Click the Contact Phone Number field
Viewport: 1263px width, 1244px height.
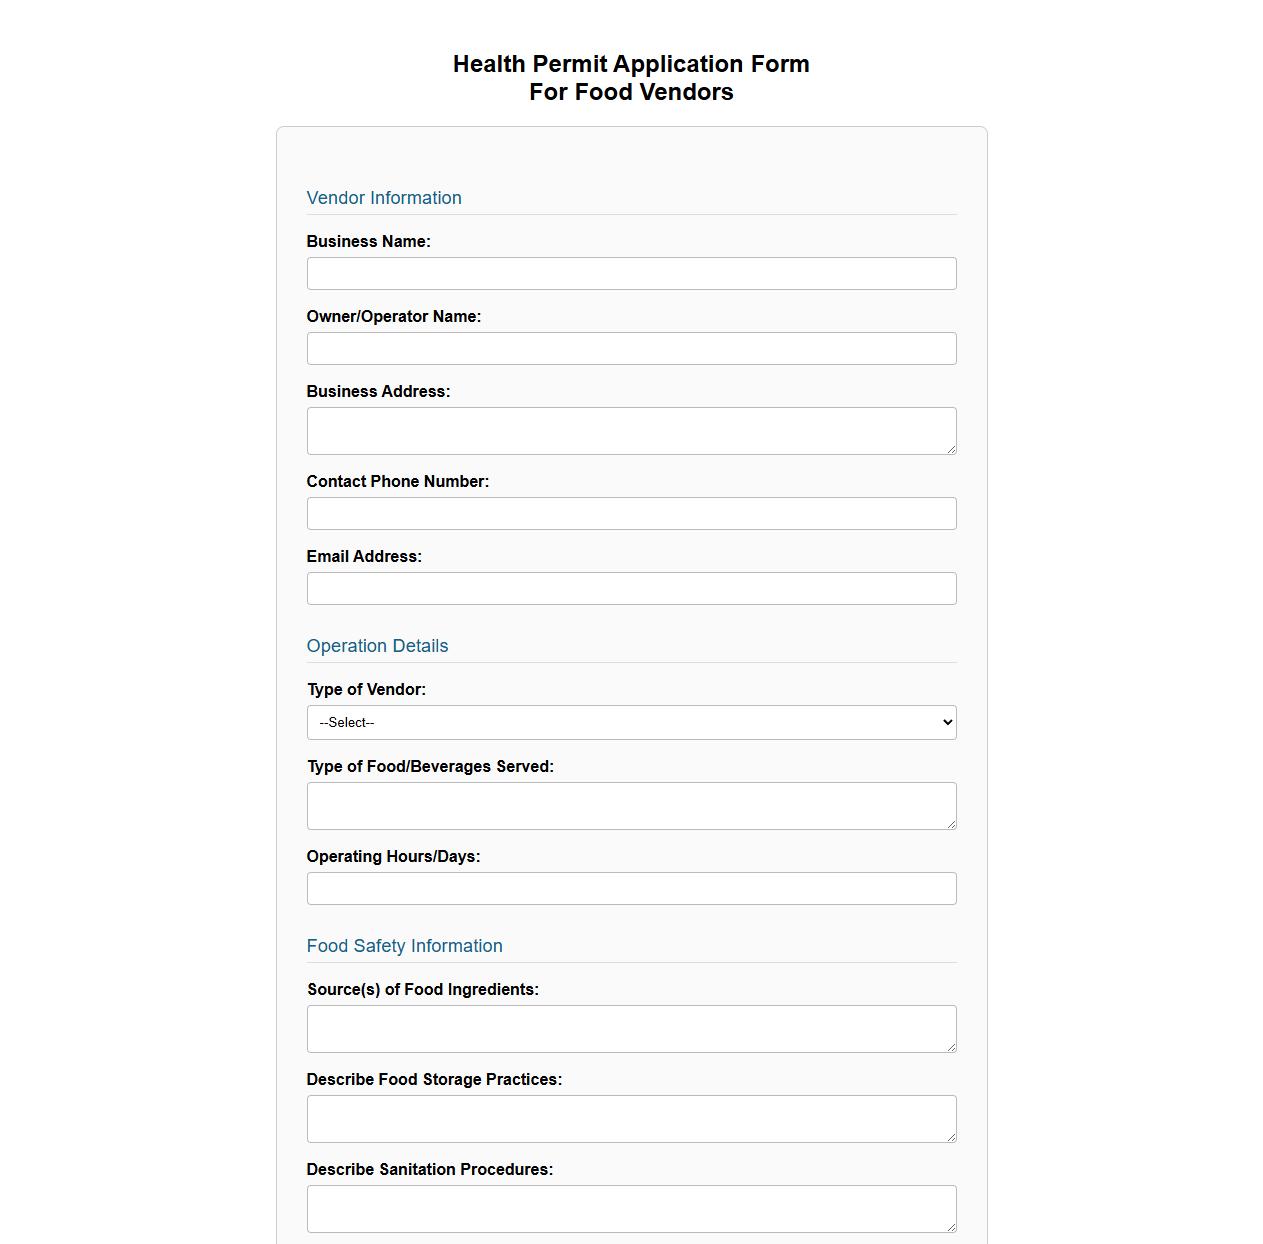(x=631, y=513)
